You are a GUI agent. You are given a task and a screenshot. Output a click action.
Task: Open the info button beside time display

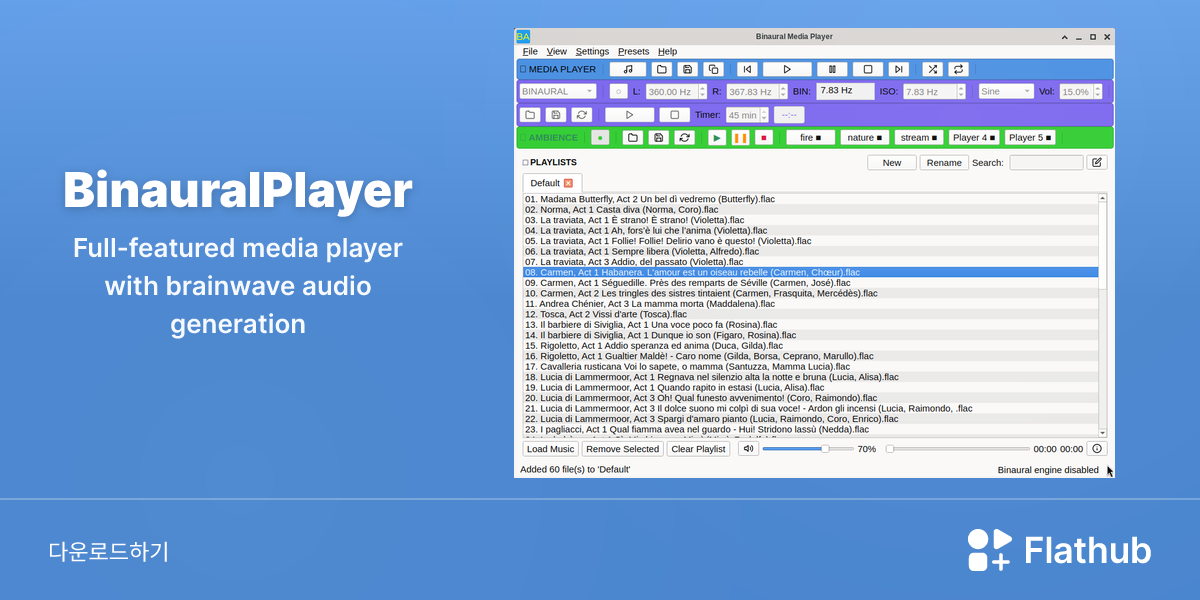1097,449
